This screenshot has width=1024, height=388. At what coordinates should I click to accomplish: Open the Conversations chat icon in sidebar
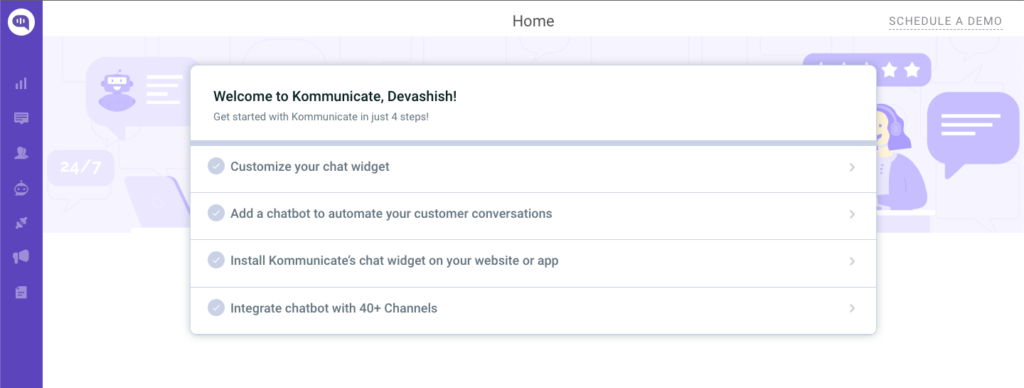(21, 118)
